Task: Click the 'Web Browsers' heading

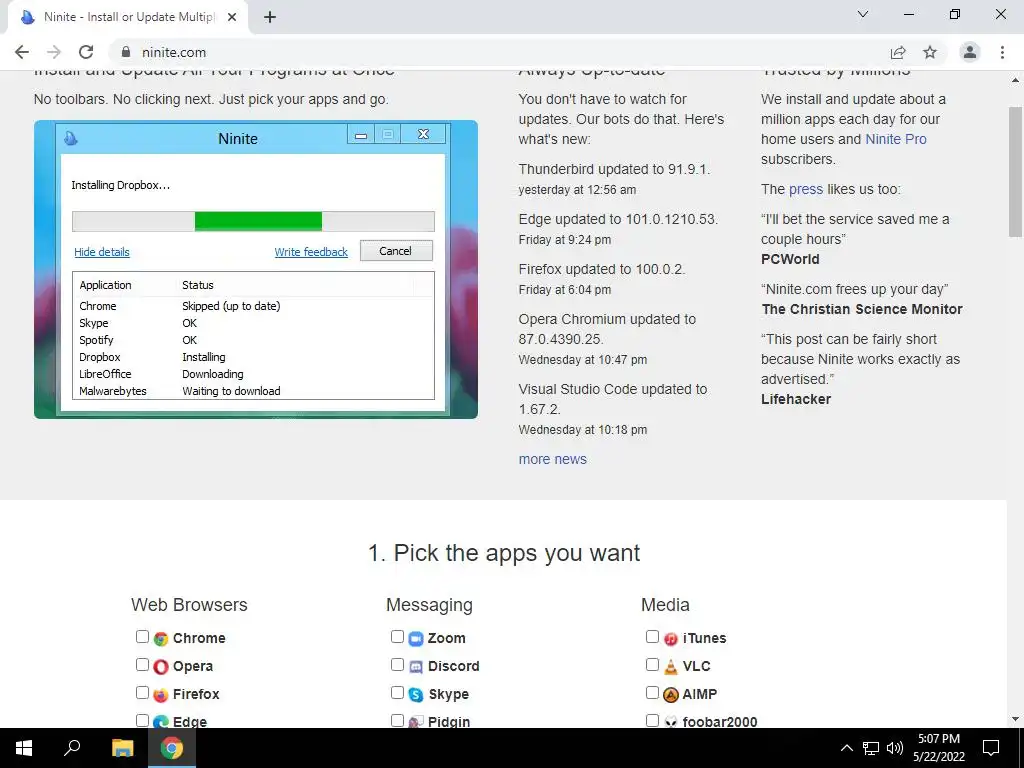Action: [x=189, y=605]
